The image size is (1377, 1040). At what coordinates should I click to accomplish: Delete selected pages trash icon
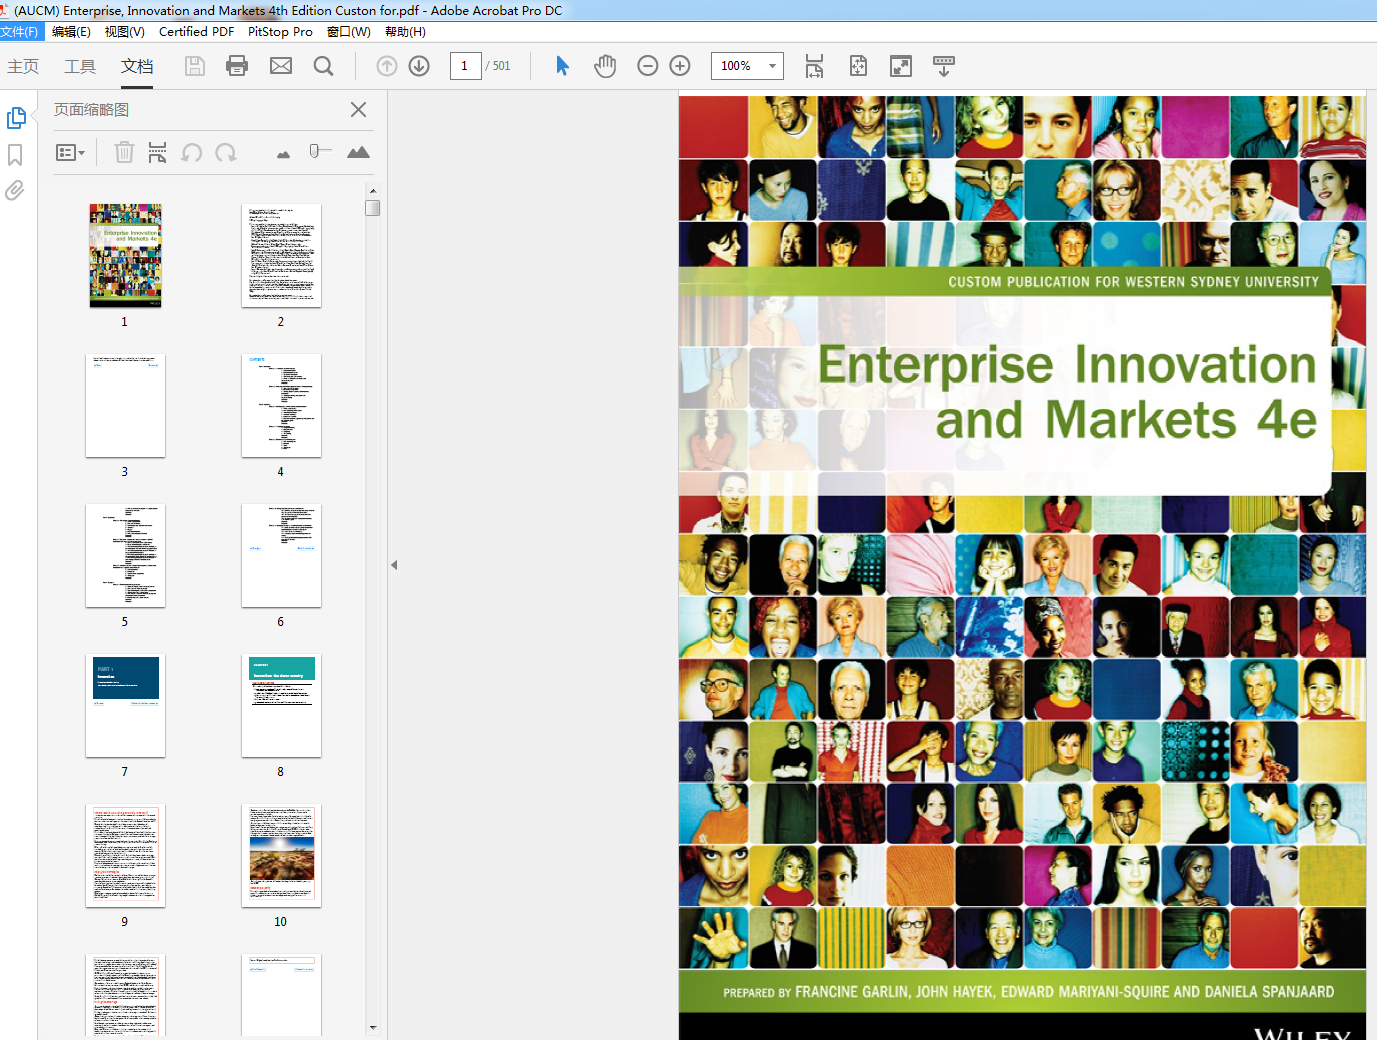124,152
